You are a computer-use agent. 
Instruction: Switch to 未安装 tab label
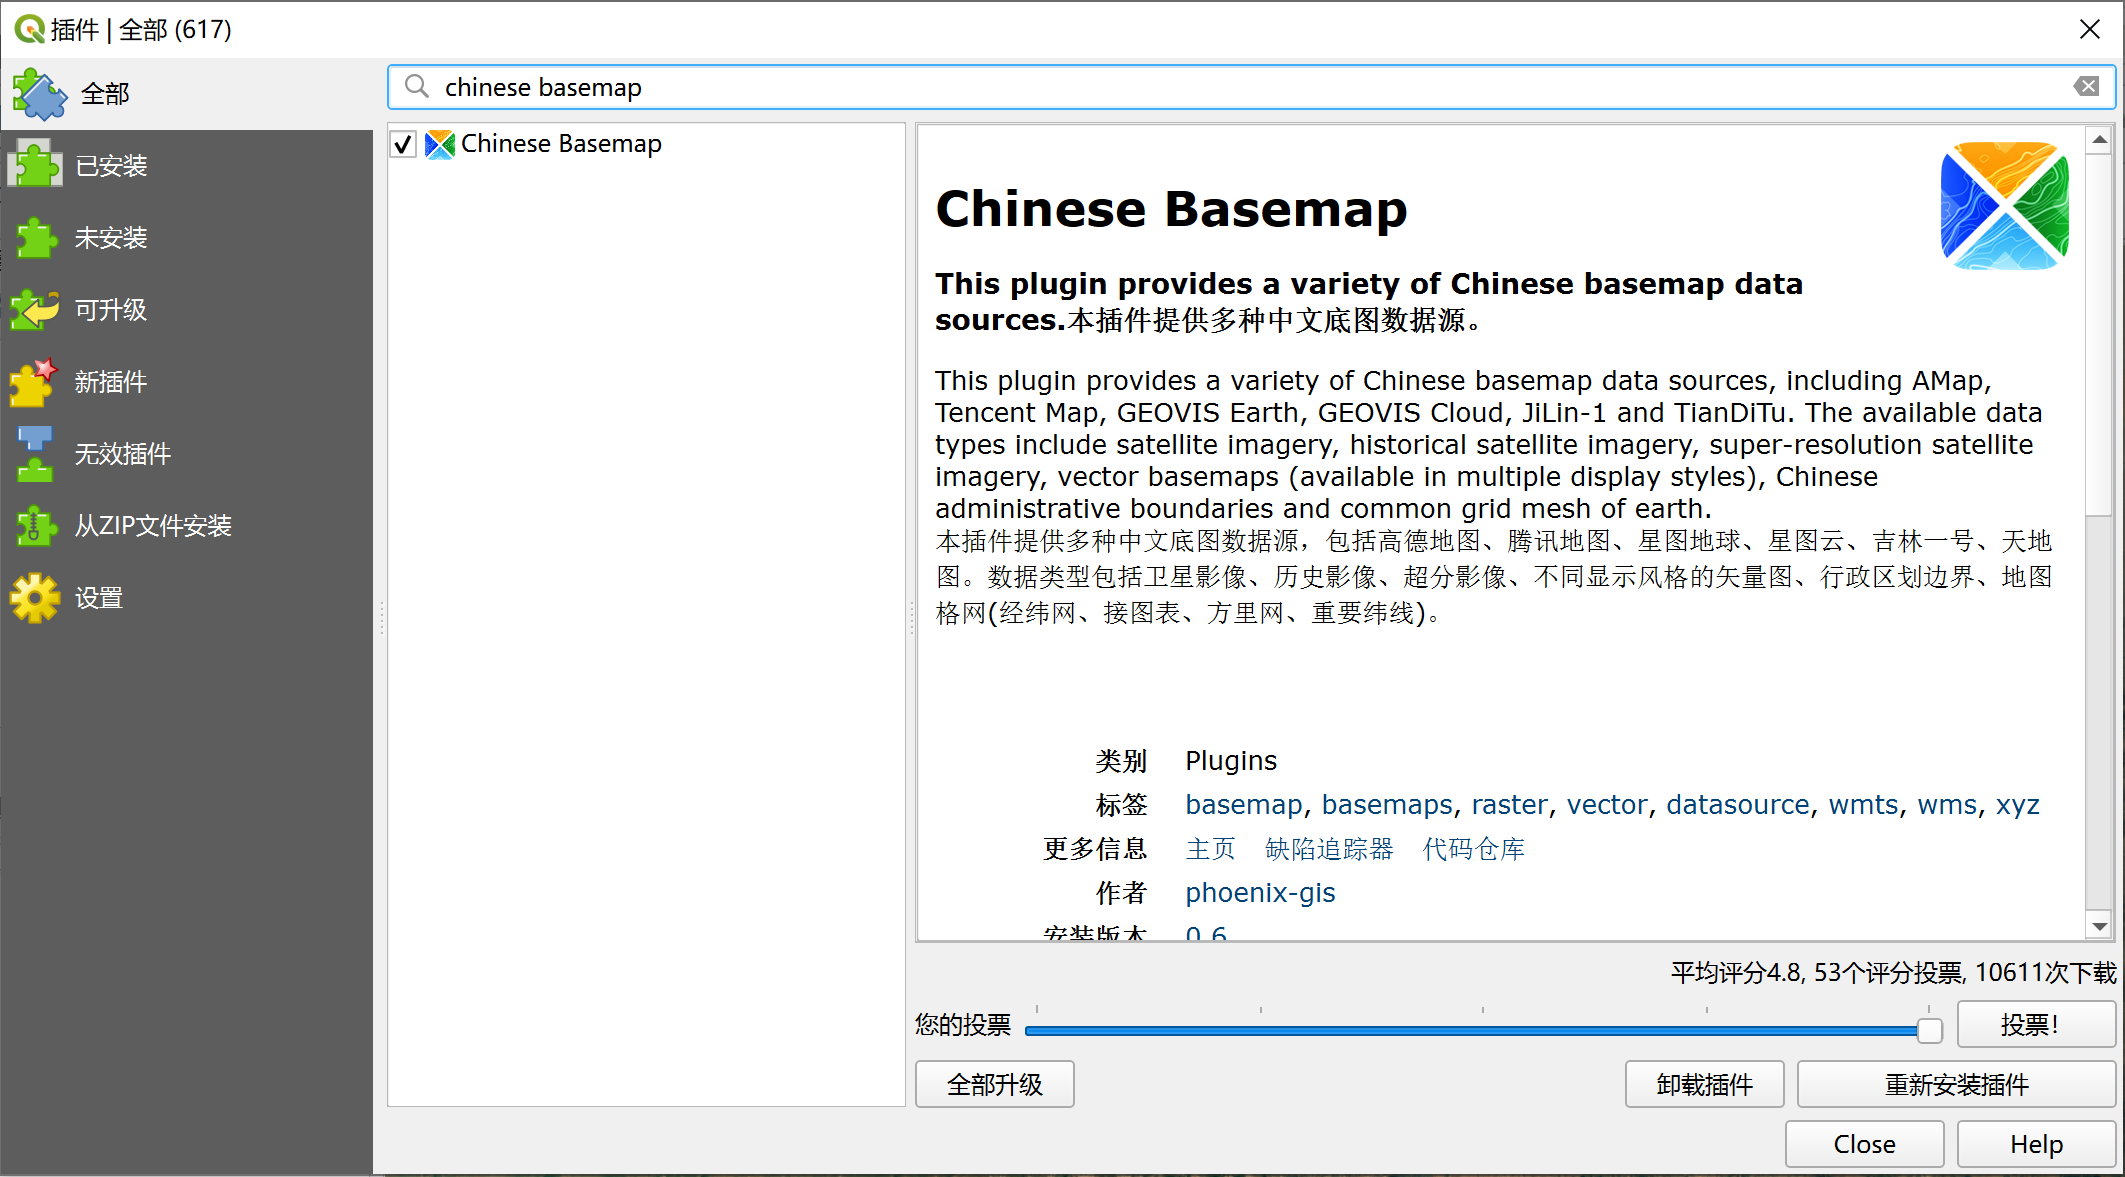(111, 238)
